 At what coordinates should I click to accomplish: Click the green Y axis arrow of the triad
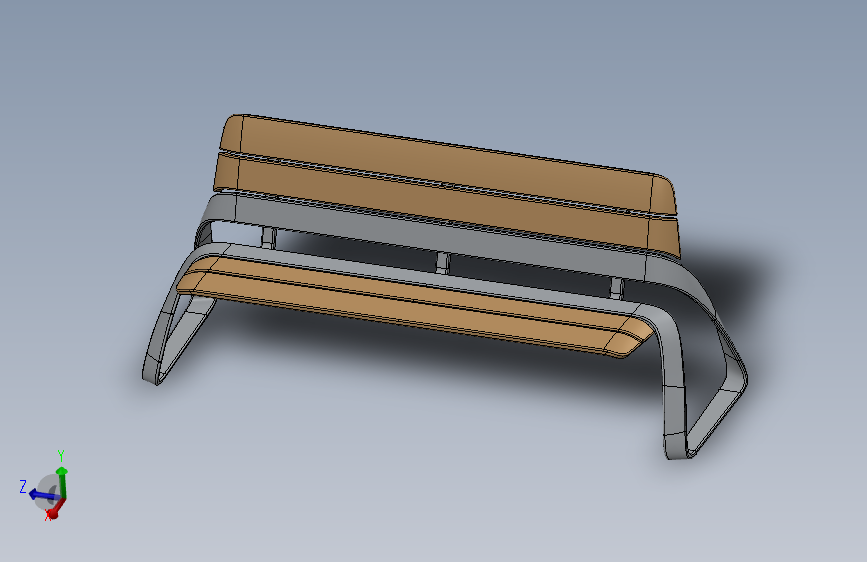[62, 483]
